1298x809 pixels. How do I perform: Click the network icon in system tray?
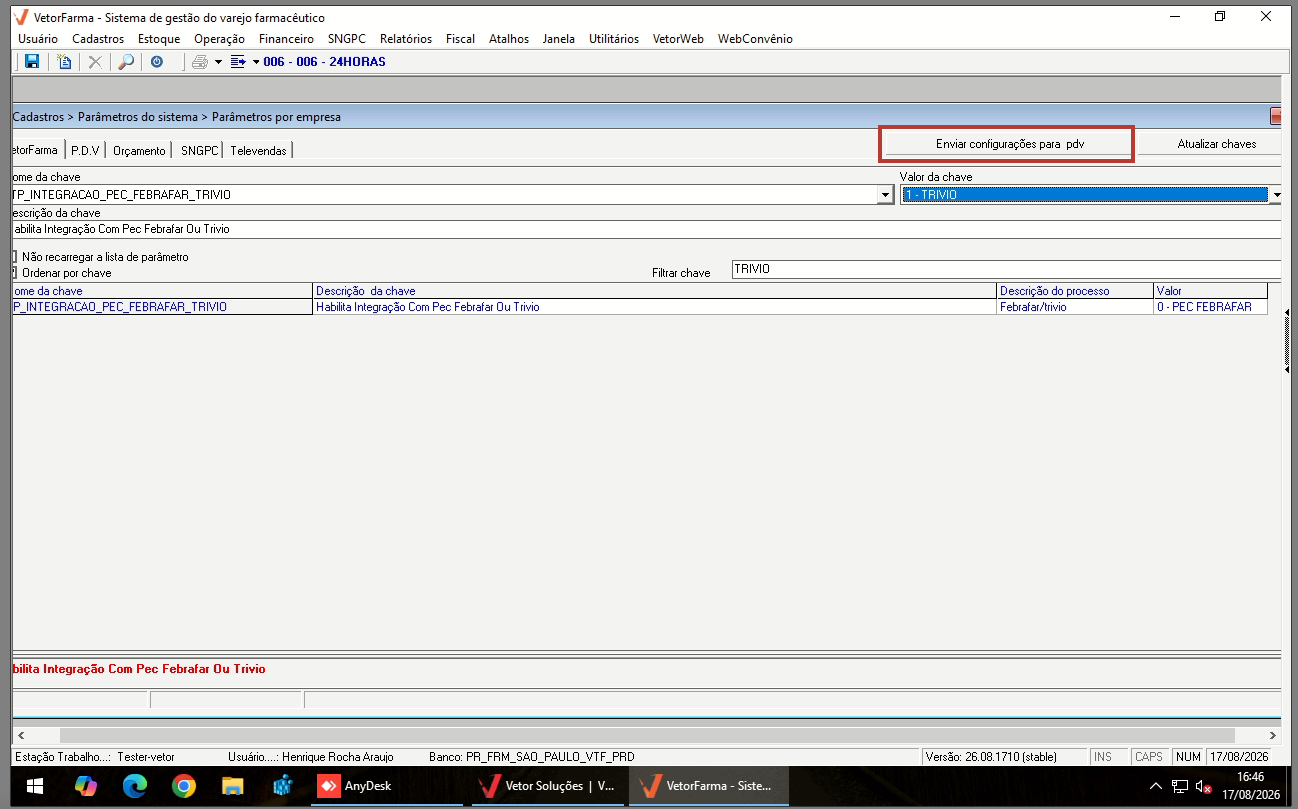[x=1181, y=787]
